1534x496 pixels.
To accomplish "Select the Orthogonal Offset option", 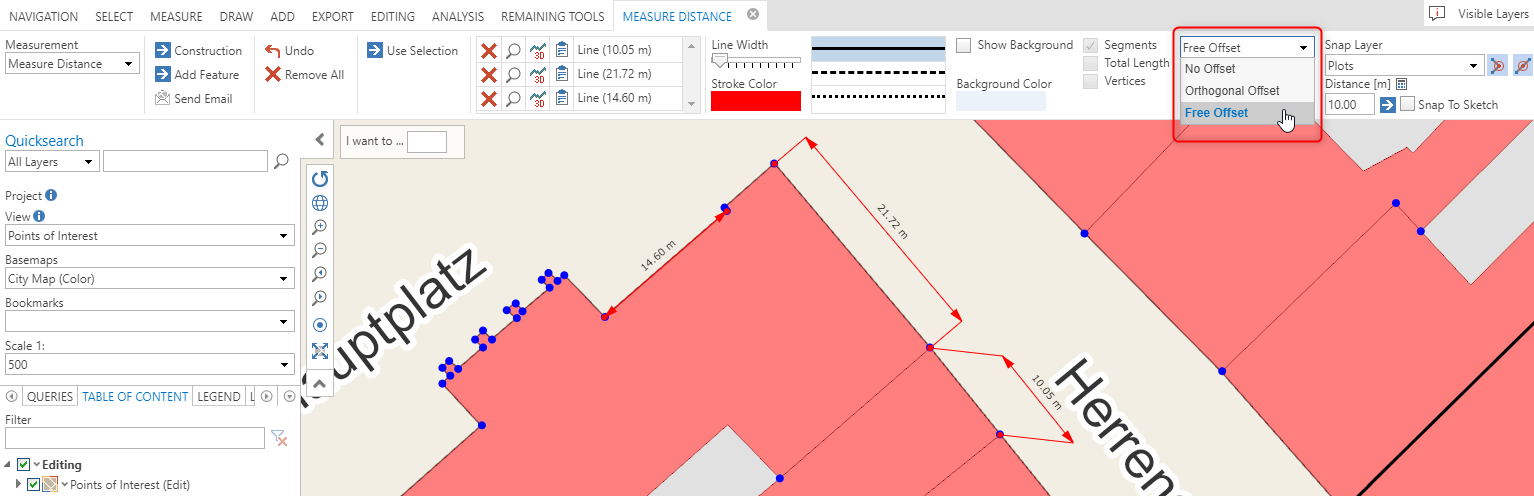I will (x=1247, y=91).
